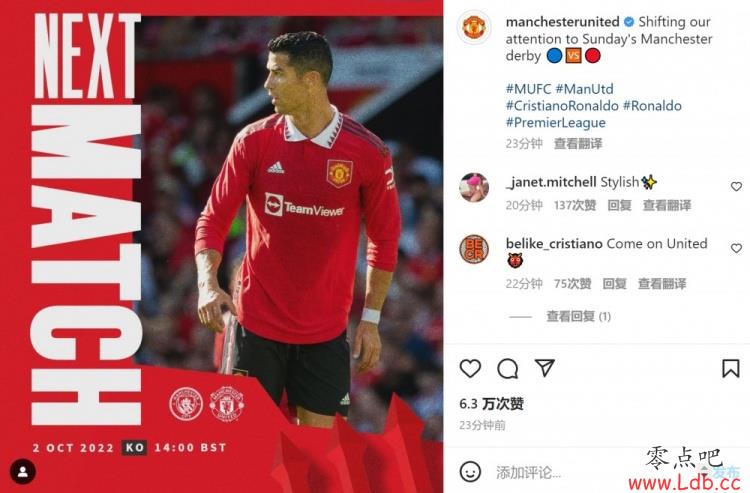Open _janet.mitchell's profile picture

tap(474, 187)
